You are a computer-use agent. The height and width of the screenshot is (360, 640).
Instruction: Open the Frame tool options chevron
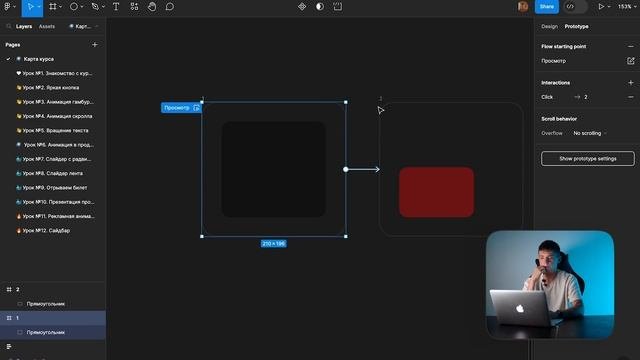[60, 7]
